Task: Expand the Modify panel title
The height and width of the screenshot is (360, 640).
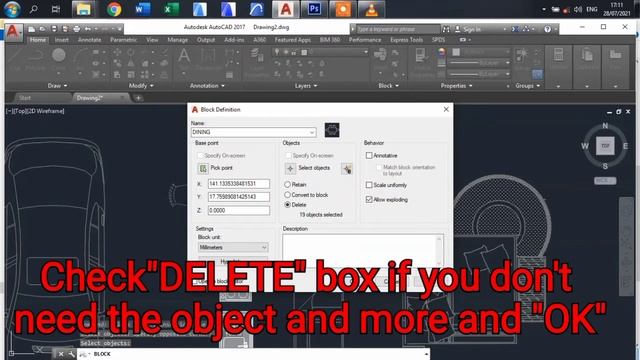Action: (141, 86)
